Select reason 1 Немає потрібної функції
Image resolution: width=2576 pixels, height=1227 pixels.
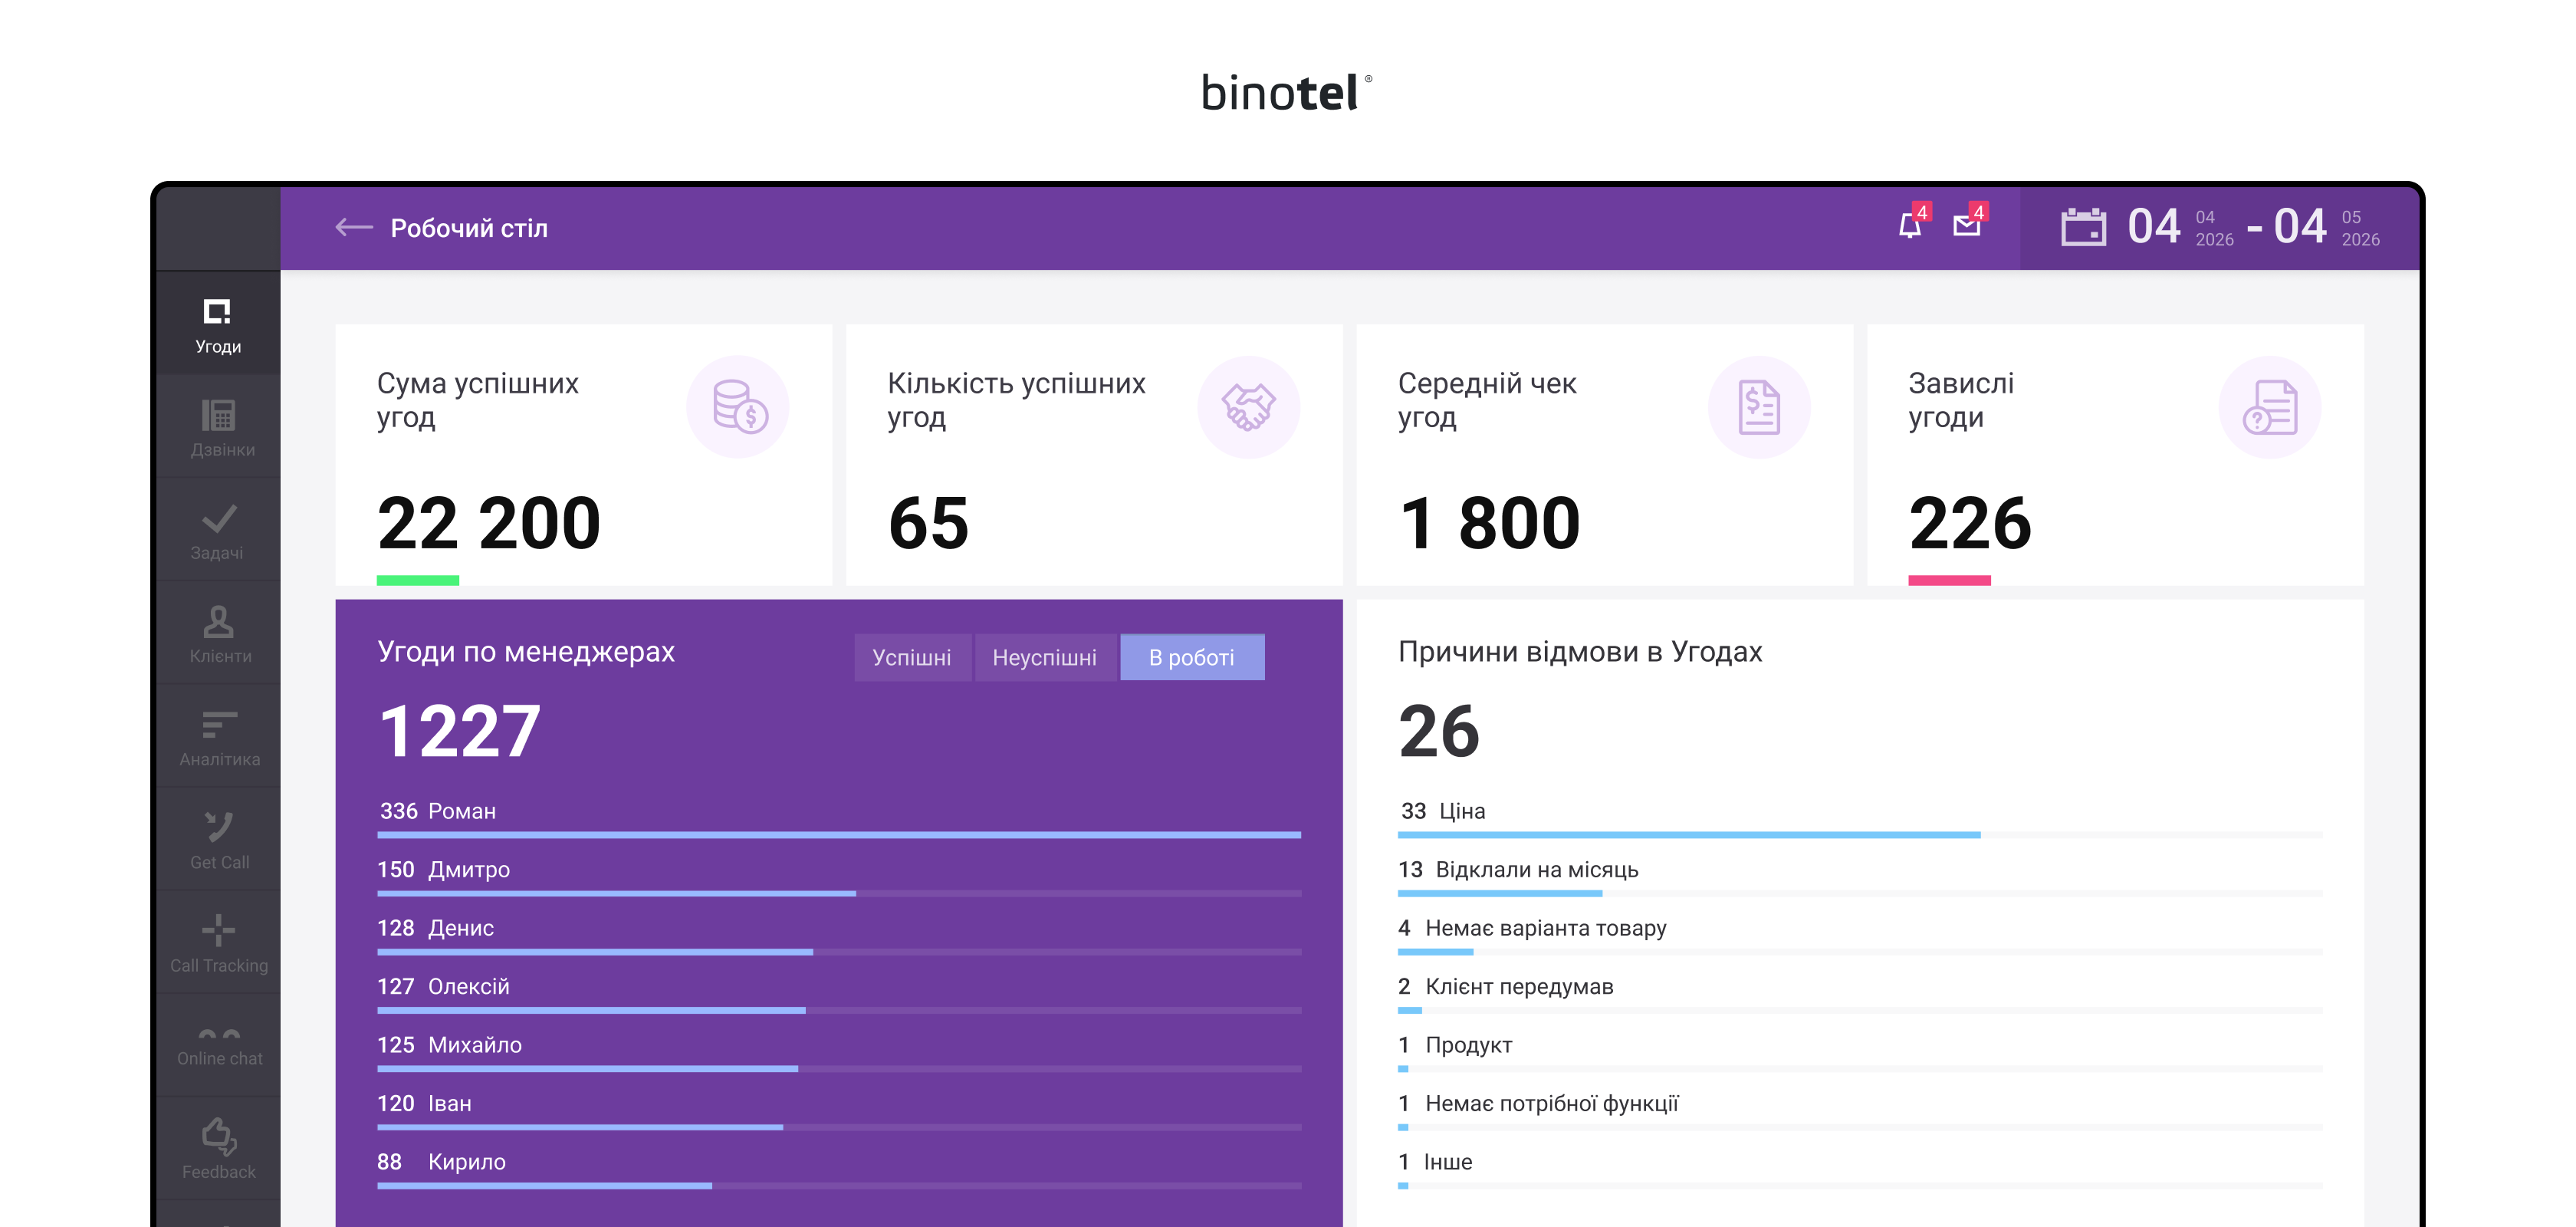point(1860,1111)
